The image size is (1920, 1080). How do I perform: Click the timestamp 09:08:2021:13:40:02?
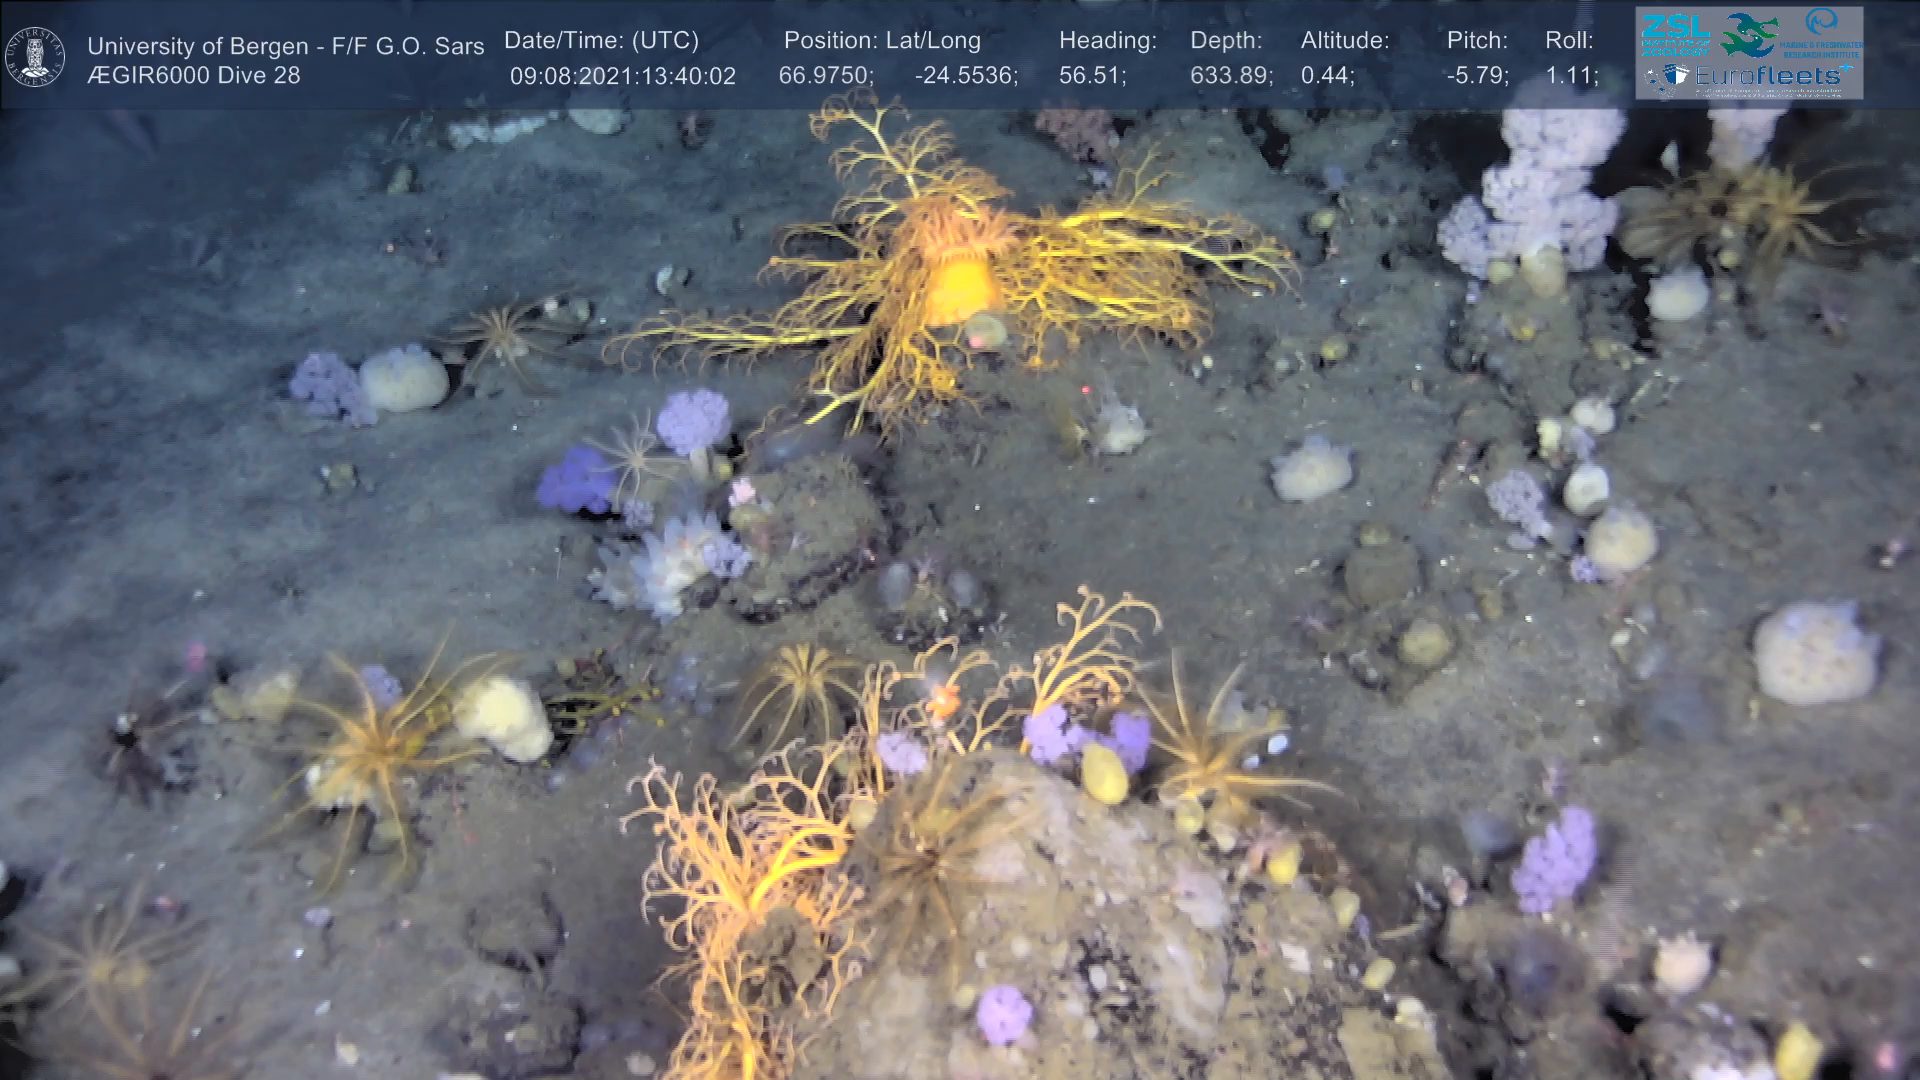622,76
